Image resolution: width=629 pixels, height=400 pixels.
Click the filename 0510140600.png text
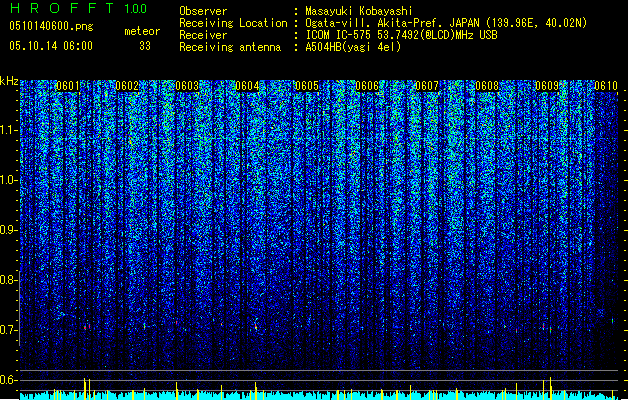[x=51, y=26]
